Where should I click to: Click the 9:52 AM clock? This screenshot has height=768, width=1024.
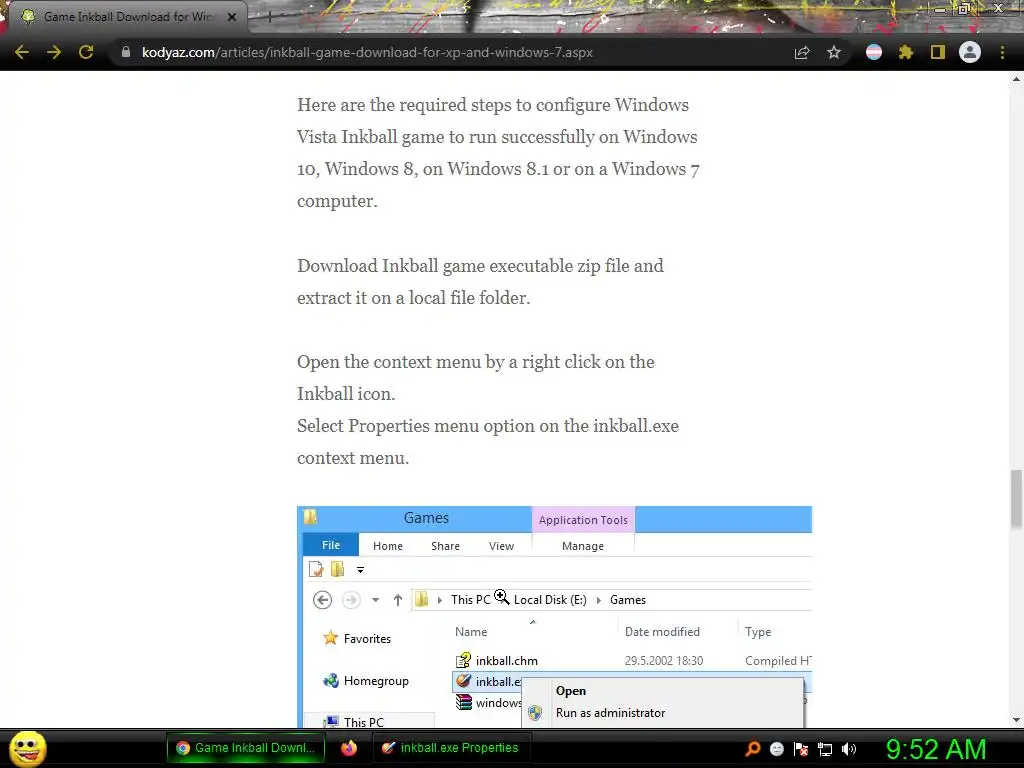[936, 749]
